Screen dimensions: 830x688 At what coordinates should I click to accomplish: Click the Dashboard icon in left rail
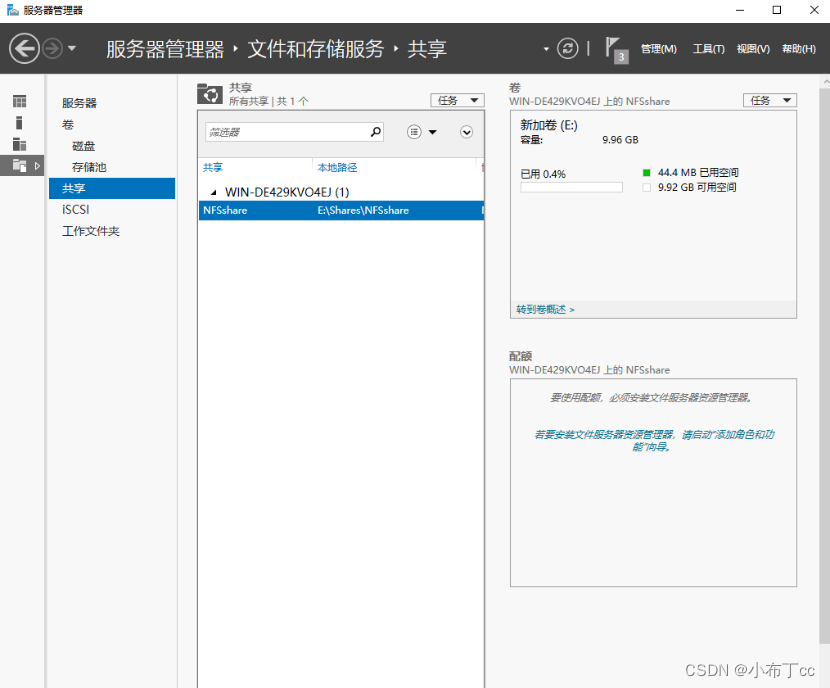coord(20,101)
